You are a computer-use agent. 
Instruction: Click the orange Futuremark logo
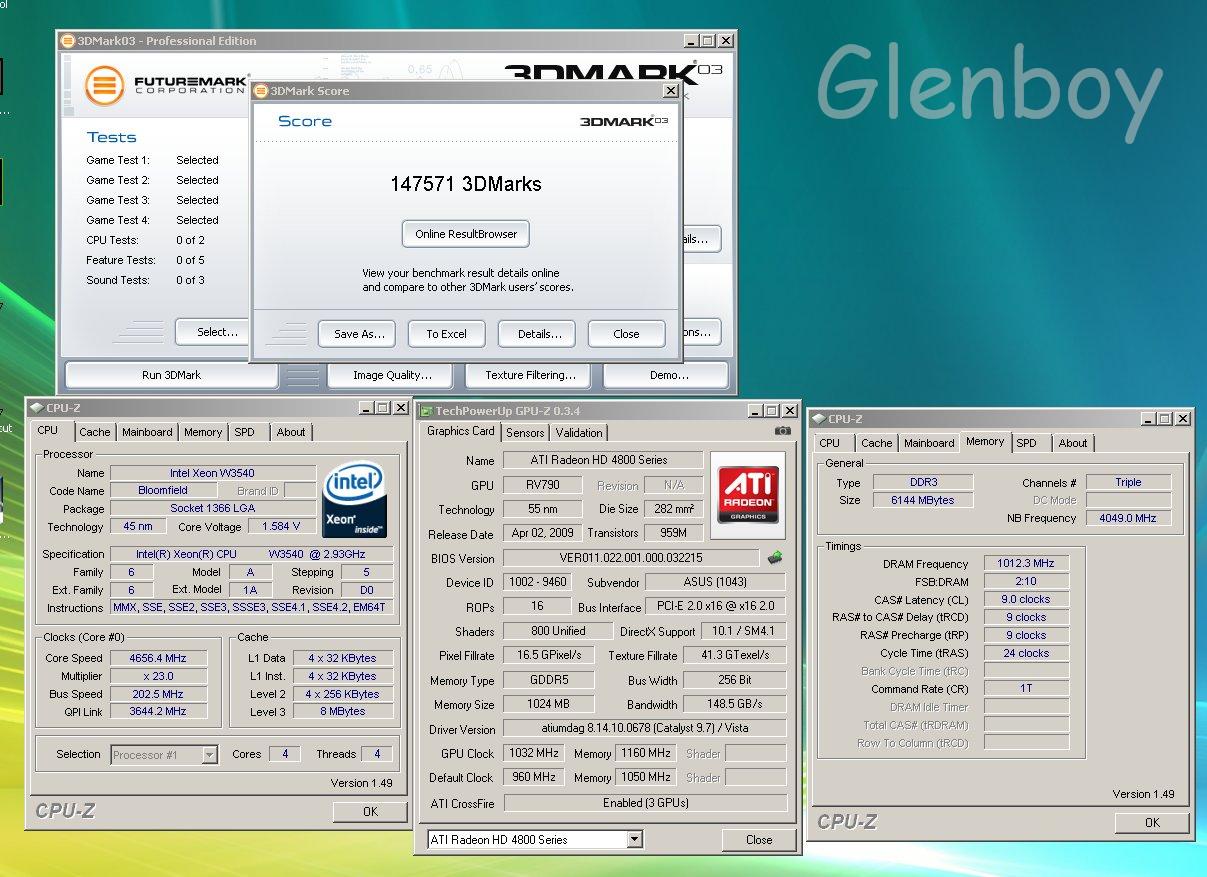[104, 85]
